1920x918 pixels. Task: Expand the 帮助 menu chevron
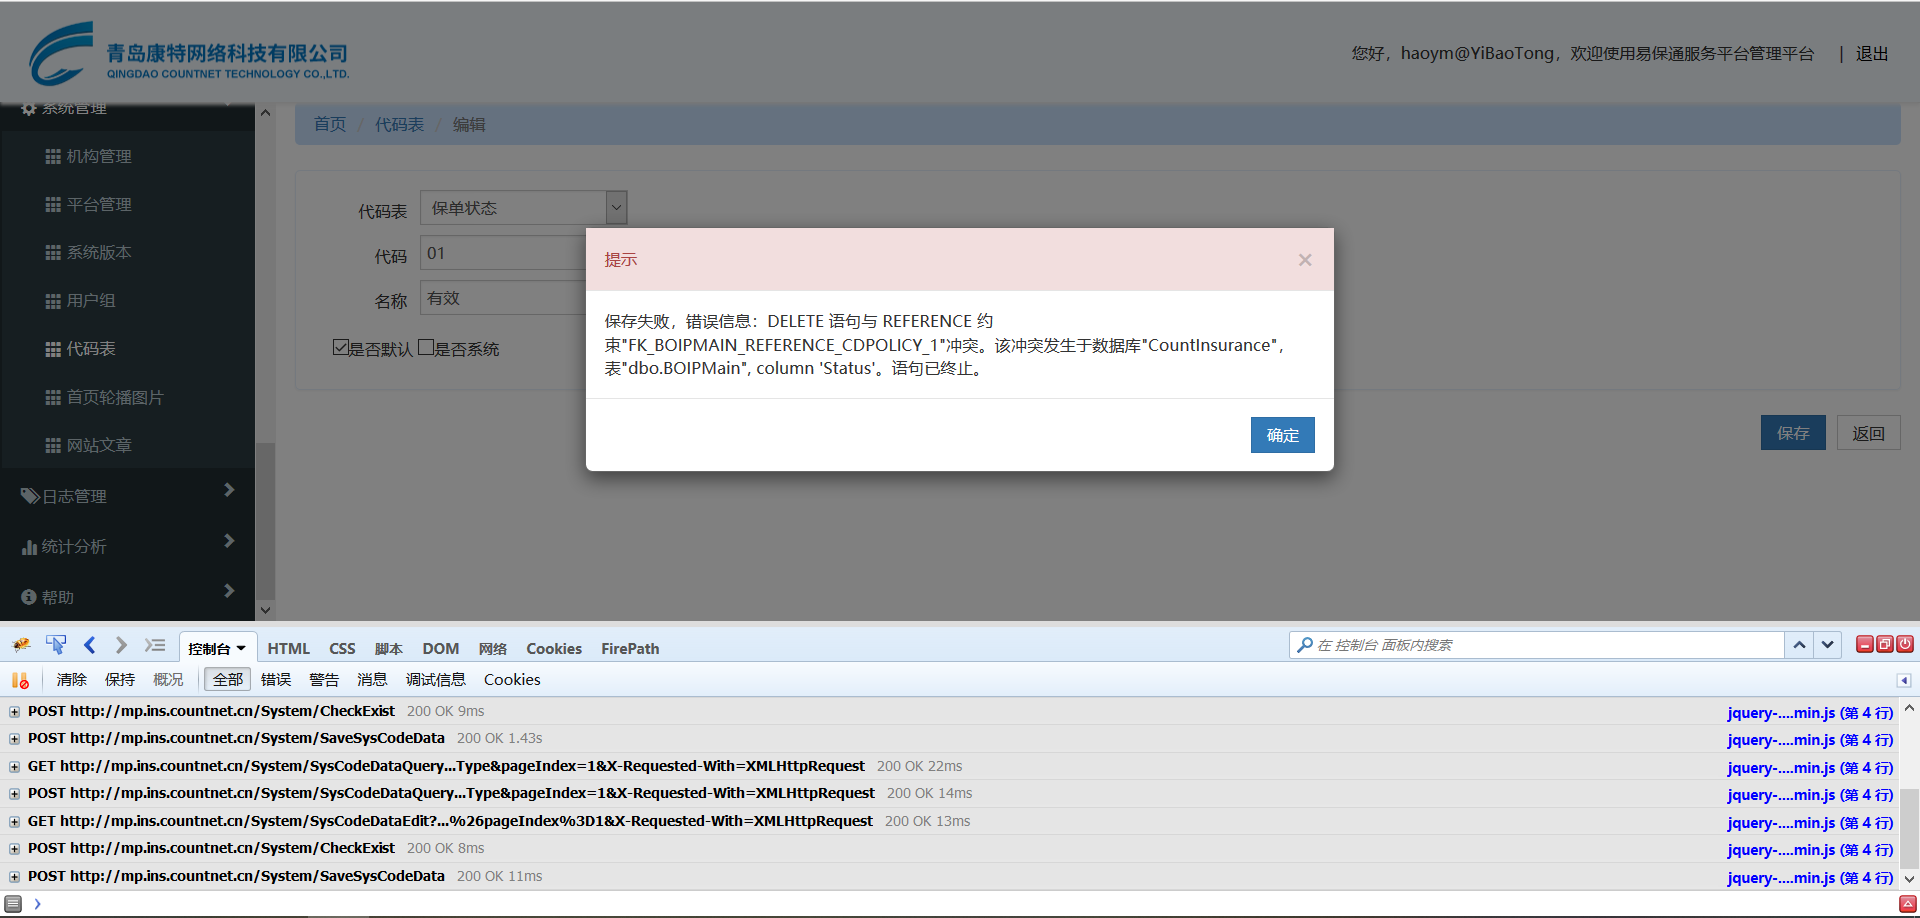point(229,591)
